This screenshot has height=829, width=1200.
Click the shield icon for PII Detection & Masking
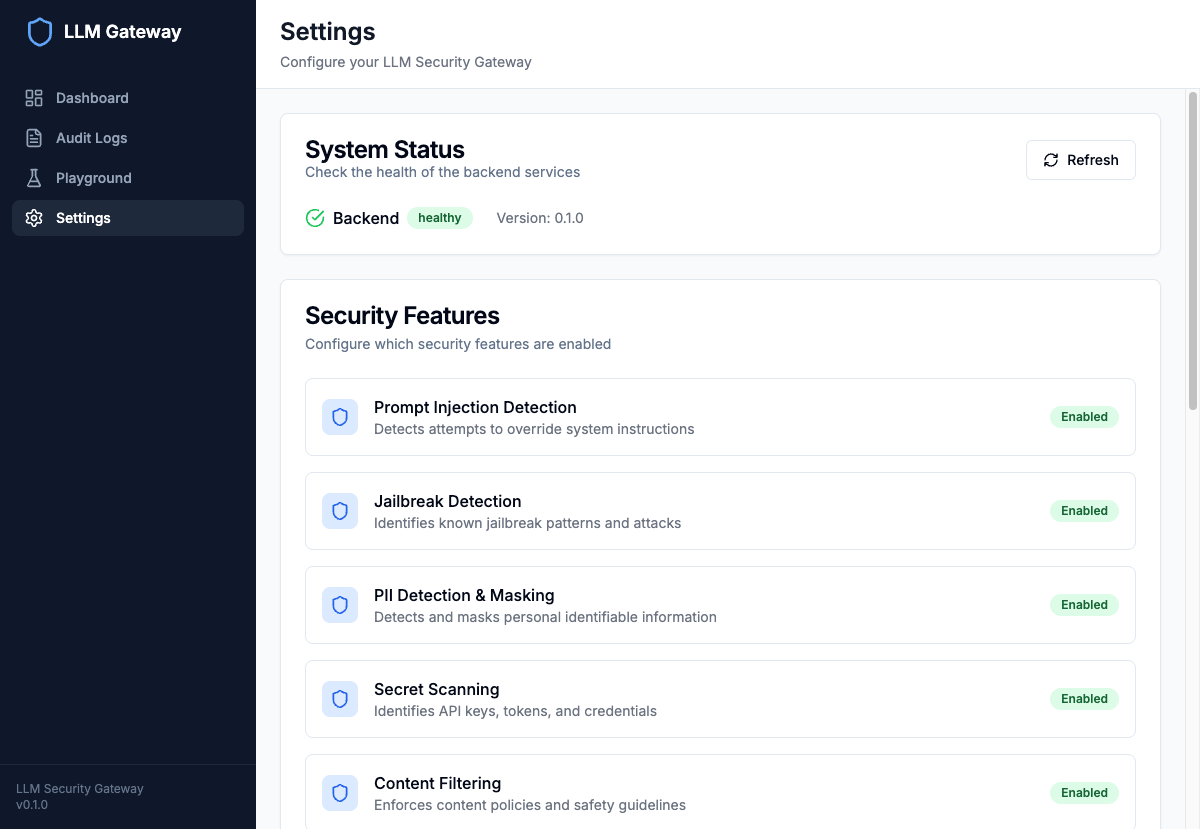[340, 605]
